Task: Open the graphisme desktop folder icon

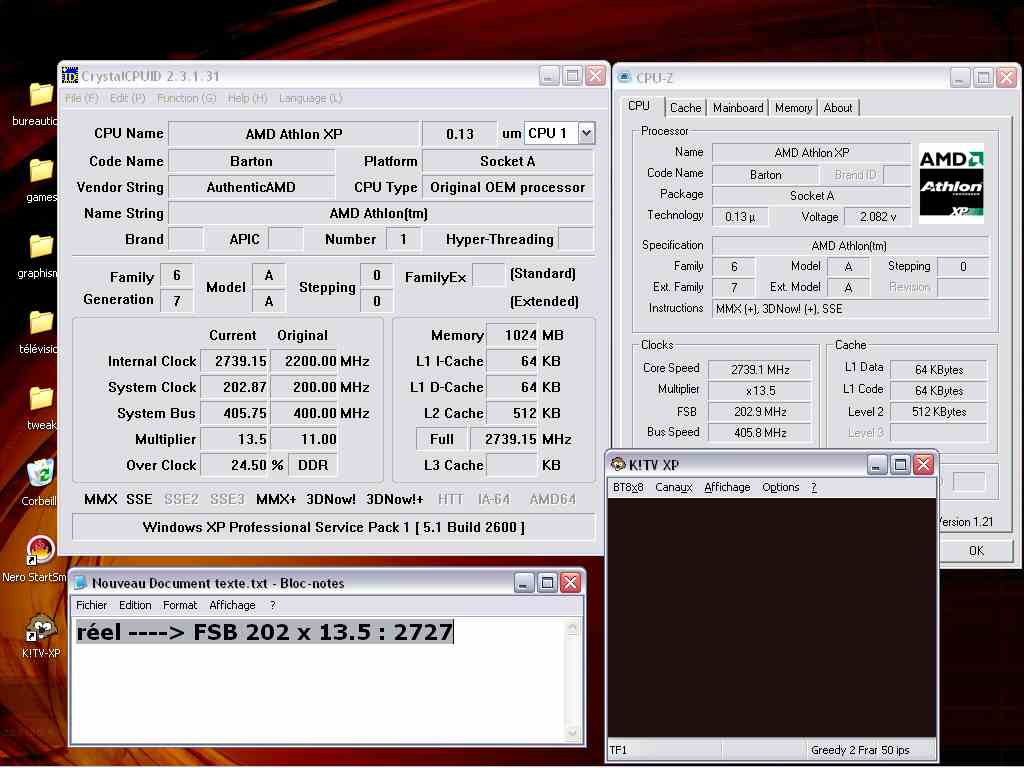Action: [40, 246]
